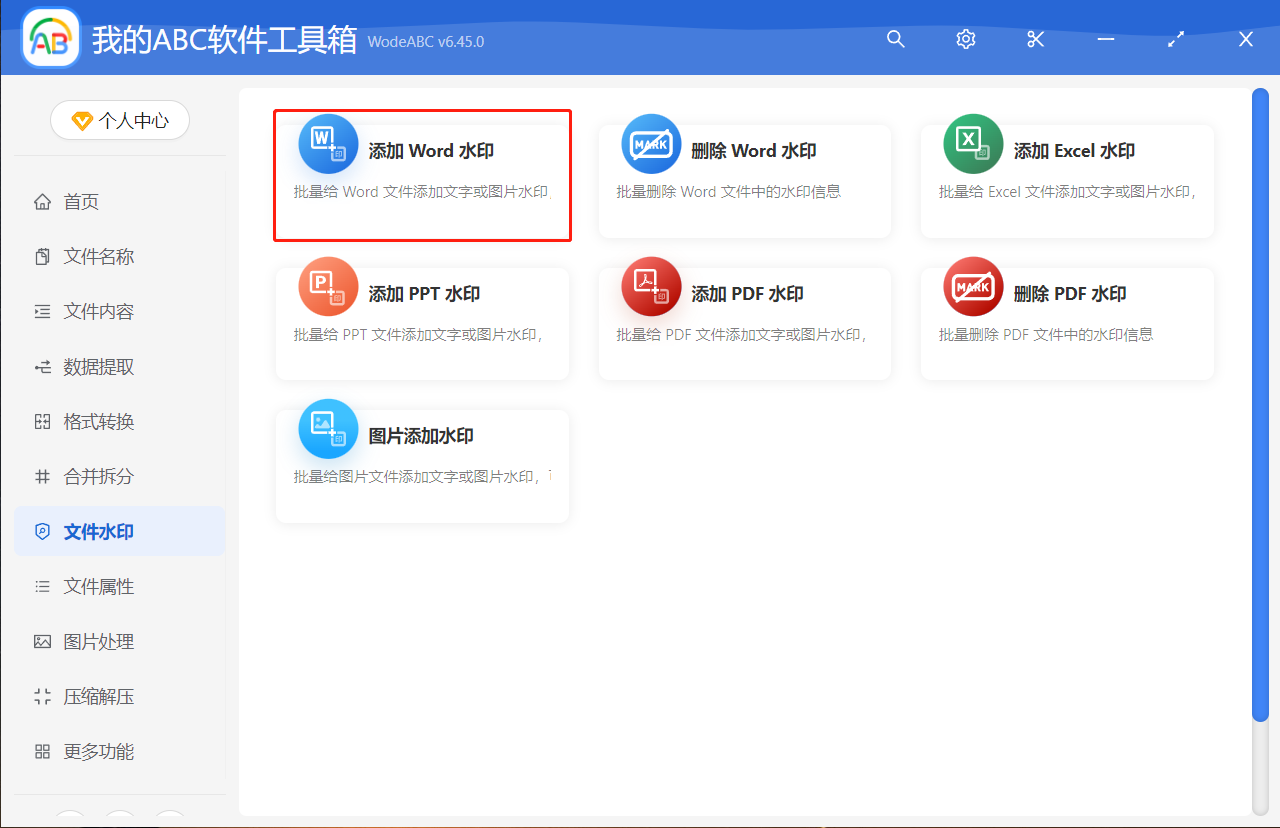1280x828 pixels.
Task: Click the scissors screenshot icon
Action: pyautogui.click(x=1035, y=39)
